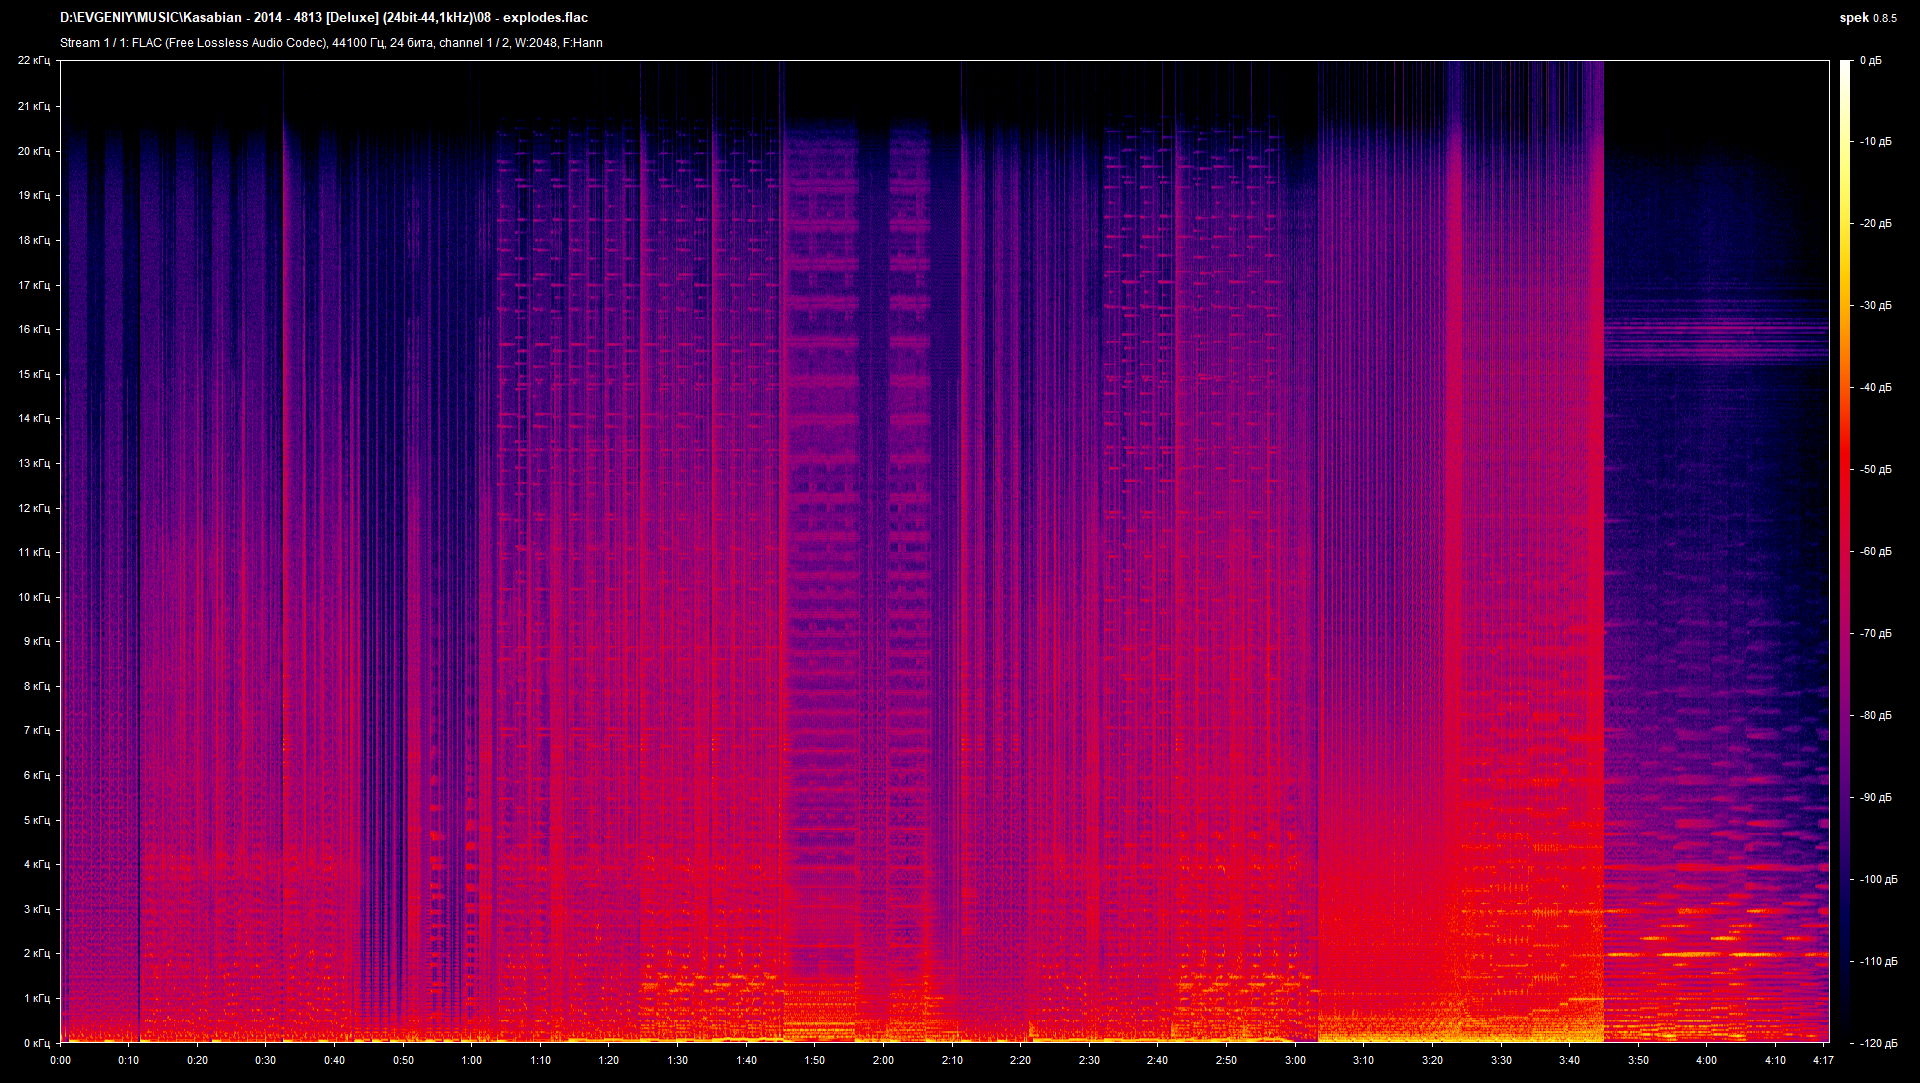This screenshot has width=1920, height=1083.
Task: Click the 2:00 timestamp on the time axis
Action: click(x=884, y=1060)
